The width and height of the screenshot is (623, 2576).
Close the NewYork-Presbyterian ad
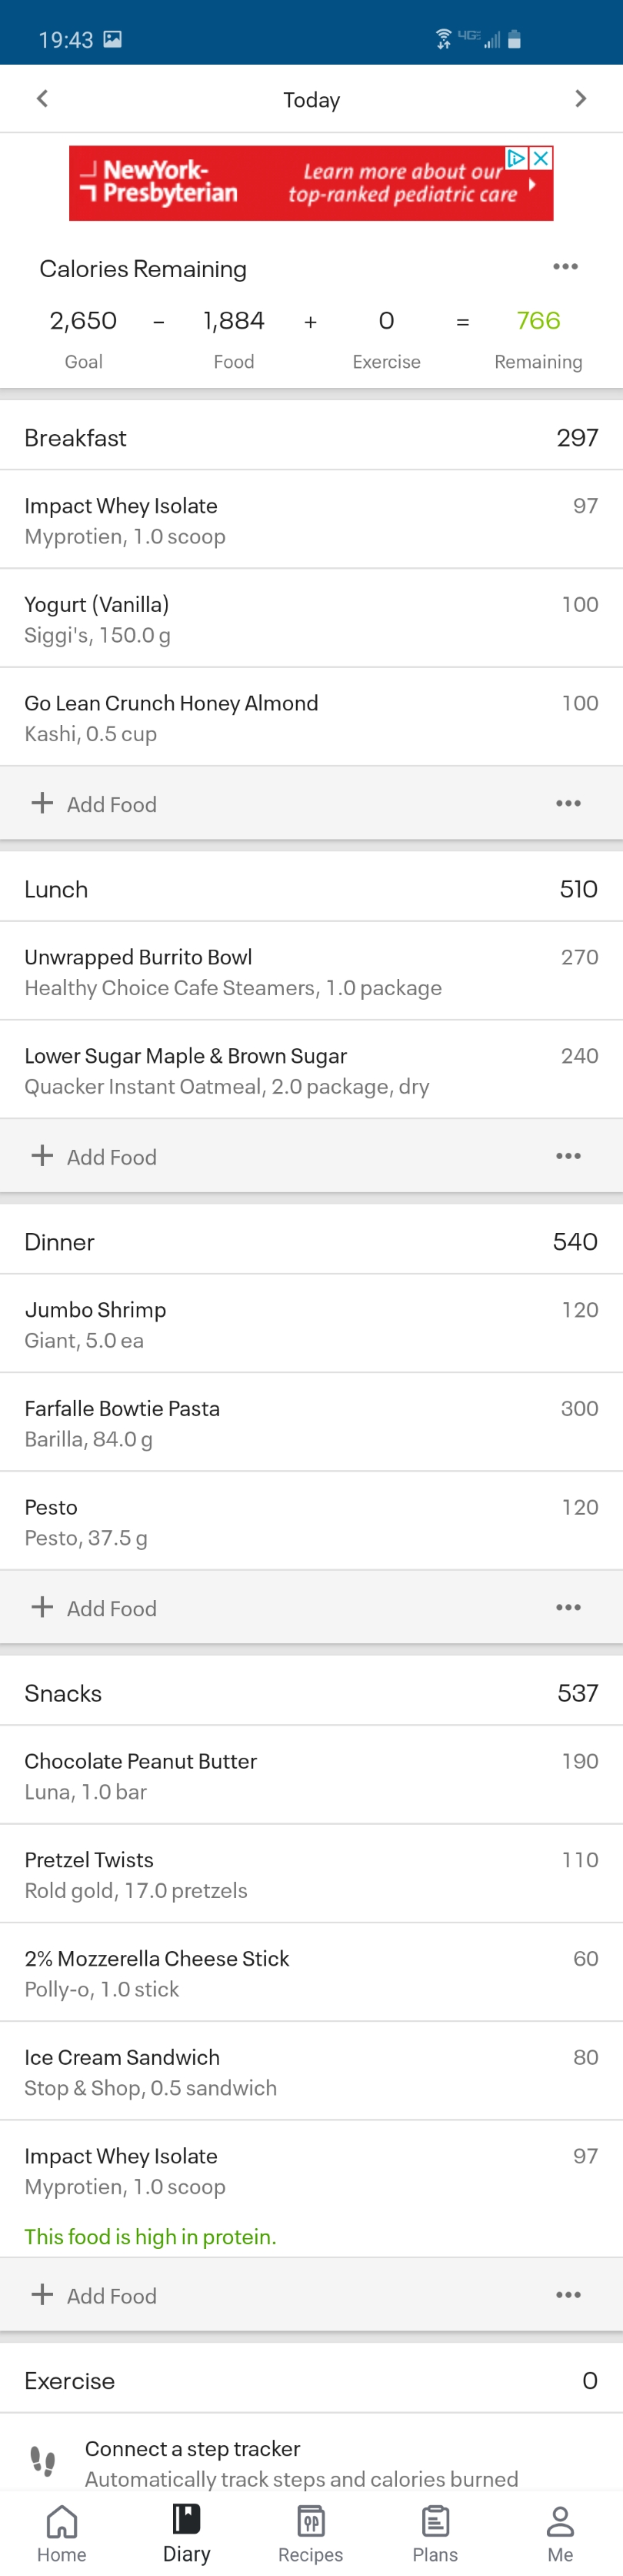click(541, 158)
